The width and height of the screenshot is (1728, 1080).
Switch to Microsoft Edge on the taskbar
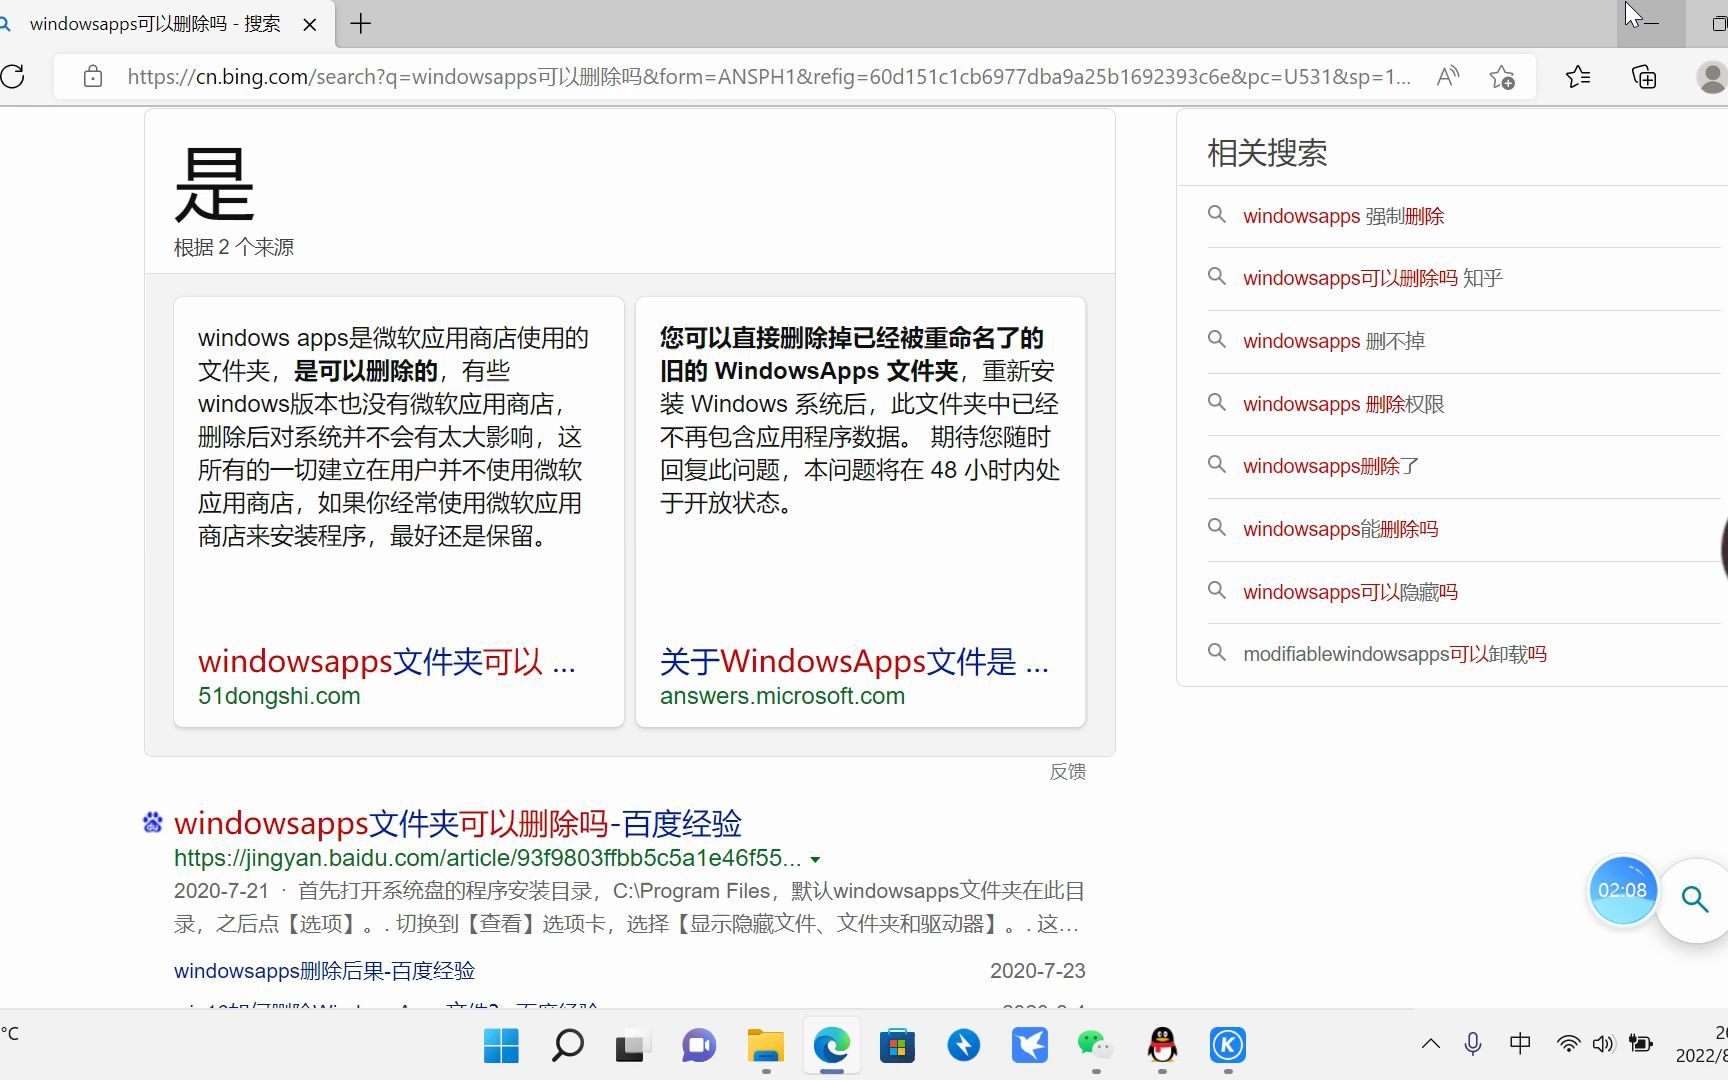(x=831, y=1046)
